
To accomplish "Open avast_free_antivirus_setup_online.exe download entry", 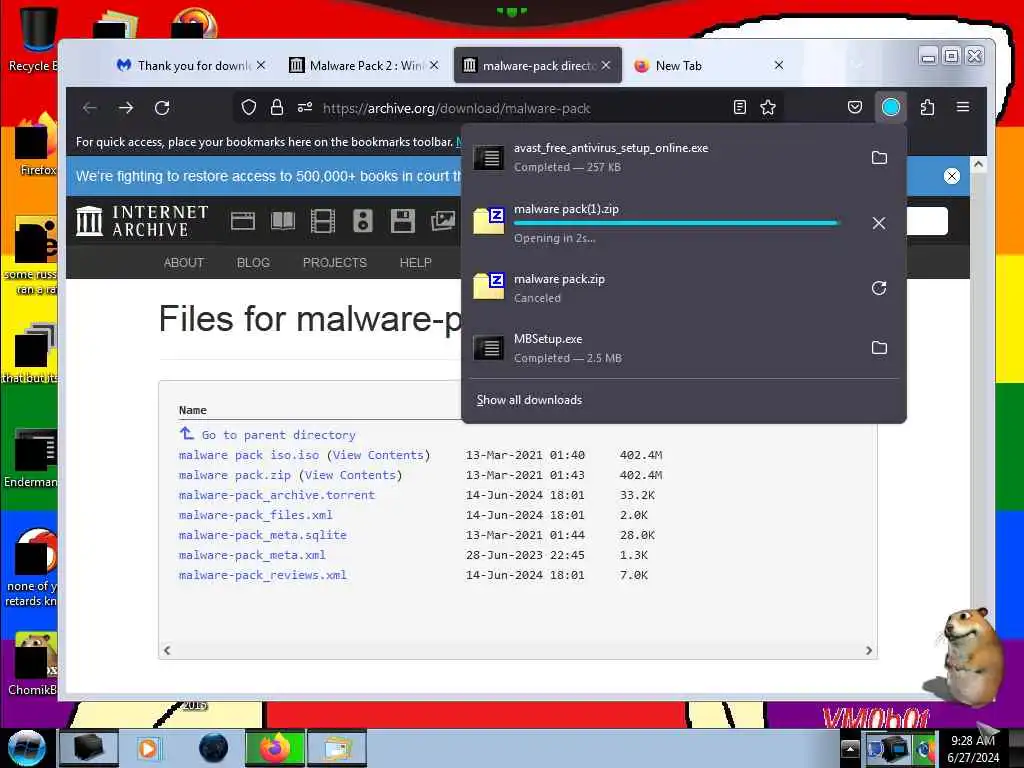I will pos(663,157).
